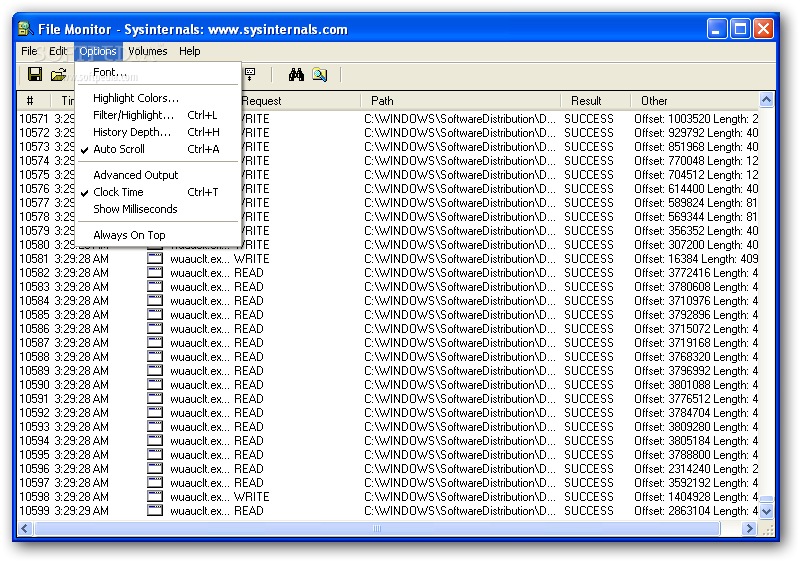The width and height of the screenshot is (800, 562).
Task: Click the path cell in row 10588
Action: (x=460, y=356)
